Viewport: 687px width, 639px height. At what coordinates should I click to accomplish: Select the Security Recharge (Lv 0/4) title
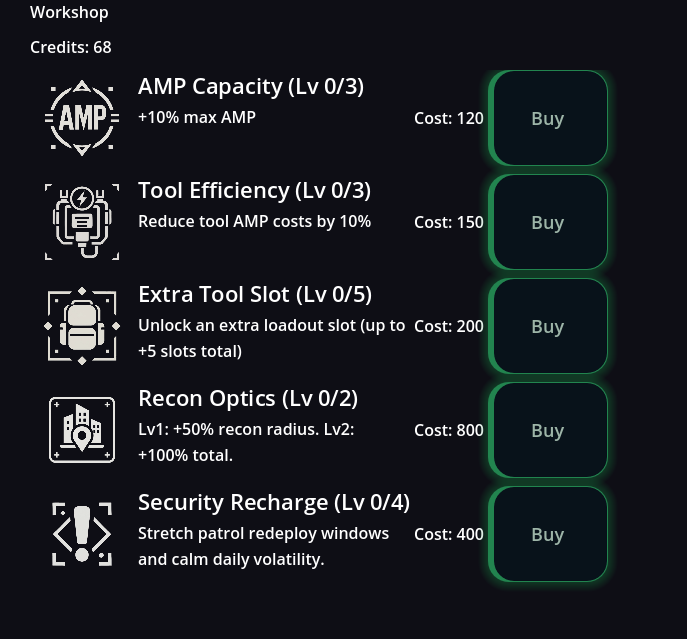coord(274,503)
